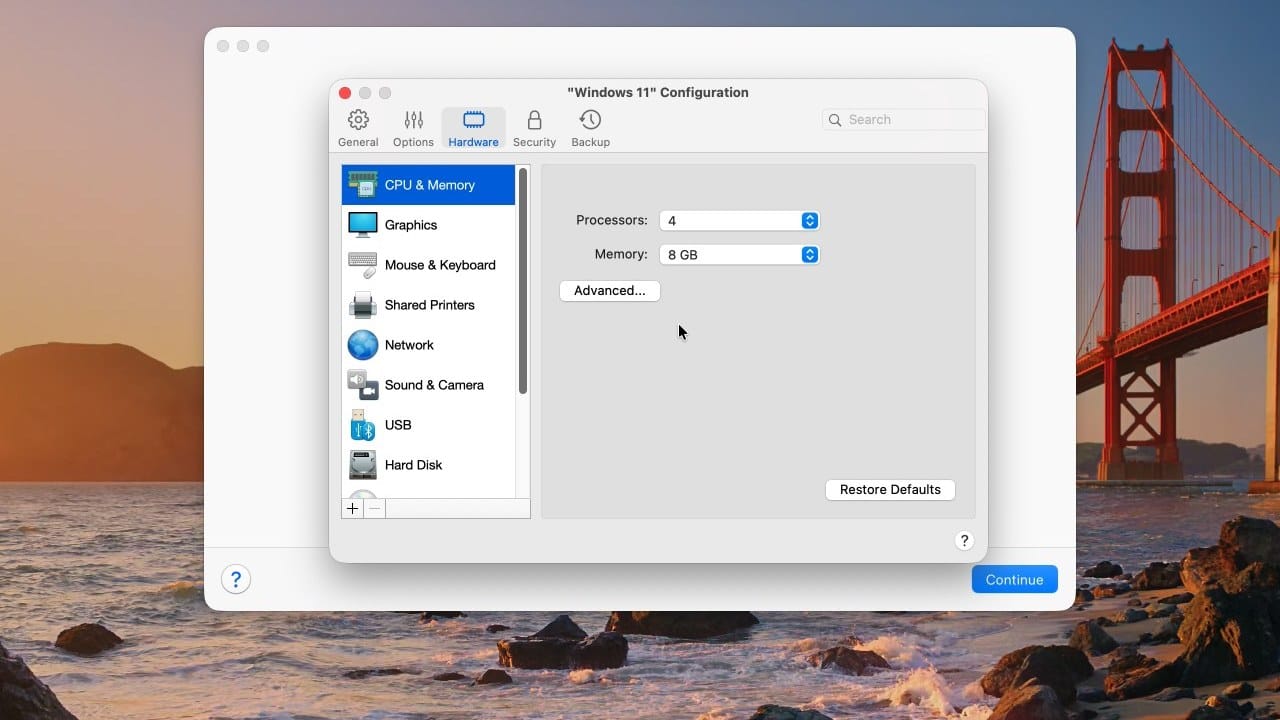Select the Shared Printers icon
The image size is (1280, 720).
pos(362,305)
